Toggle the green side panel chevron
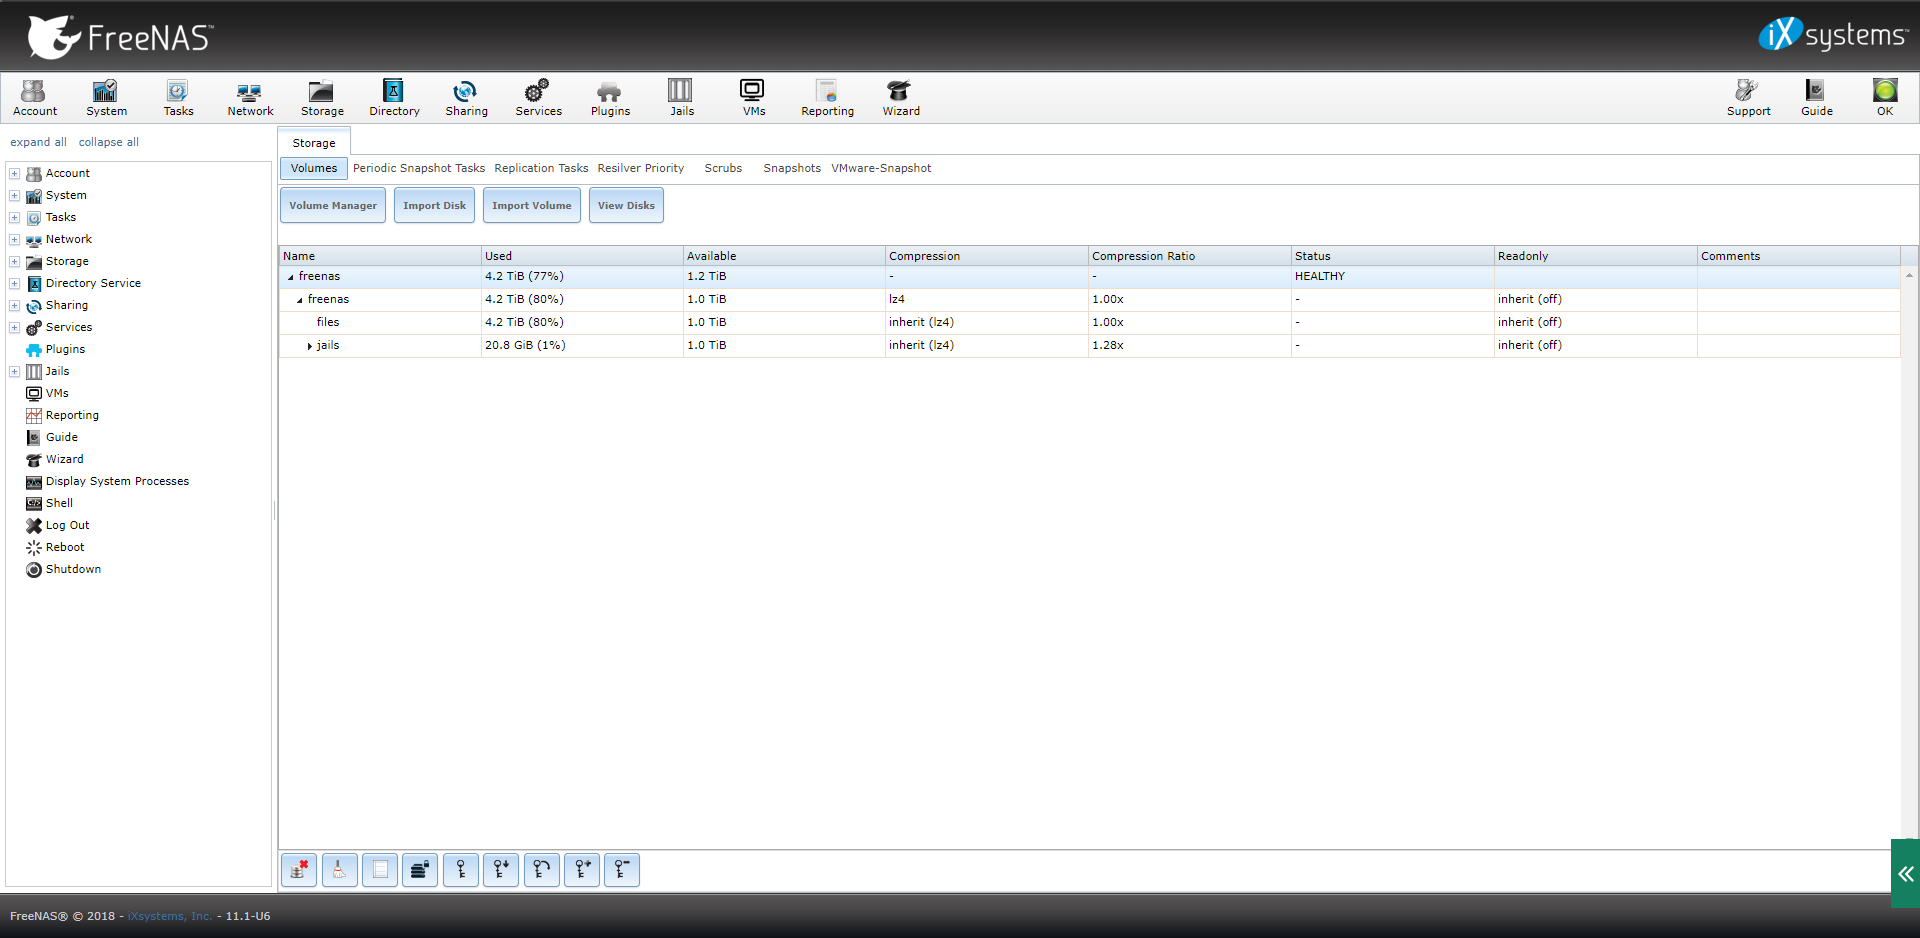 (x=1905, y=874)
